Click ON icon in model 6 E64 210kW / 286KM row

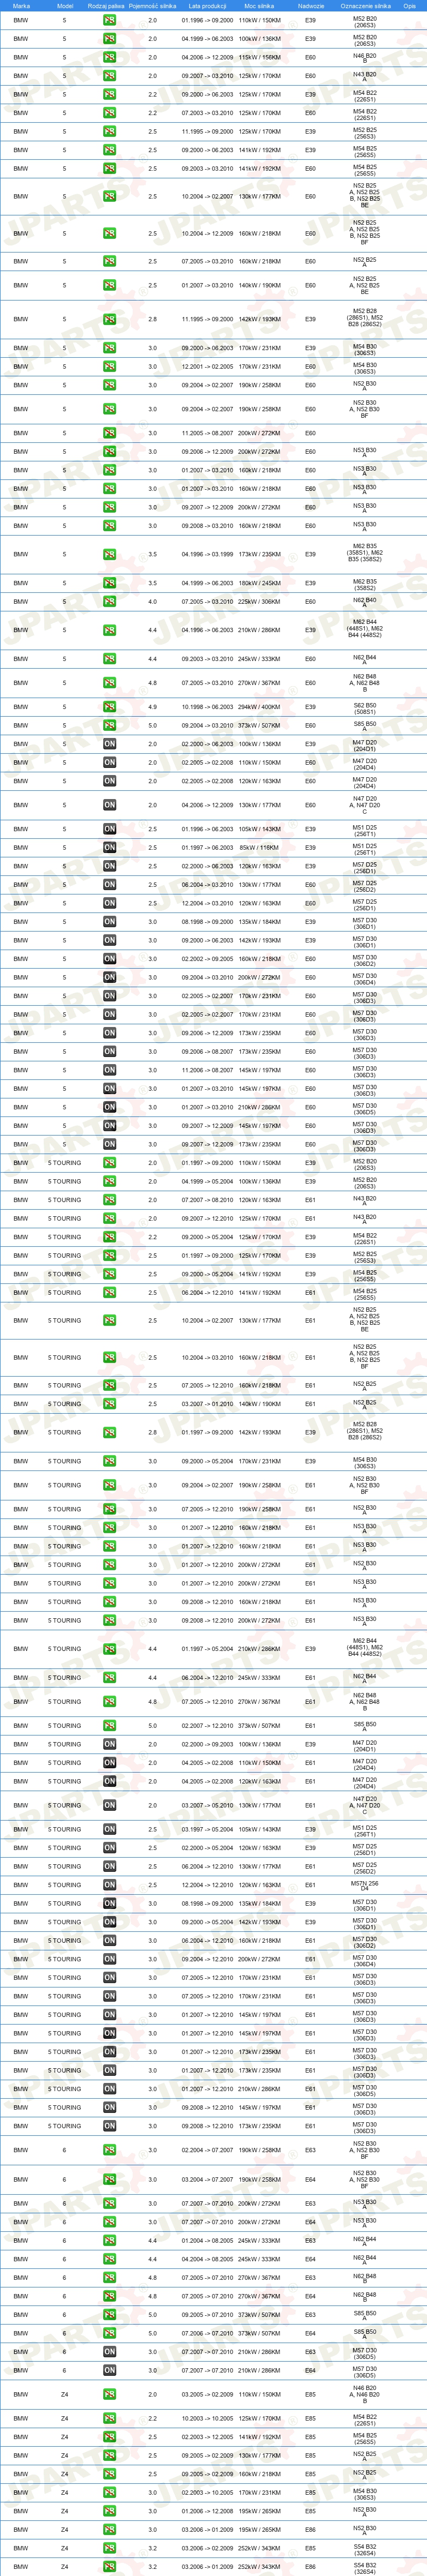click(109, 2371)
